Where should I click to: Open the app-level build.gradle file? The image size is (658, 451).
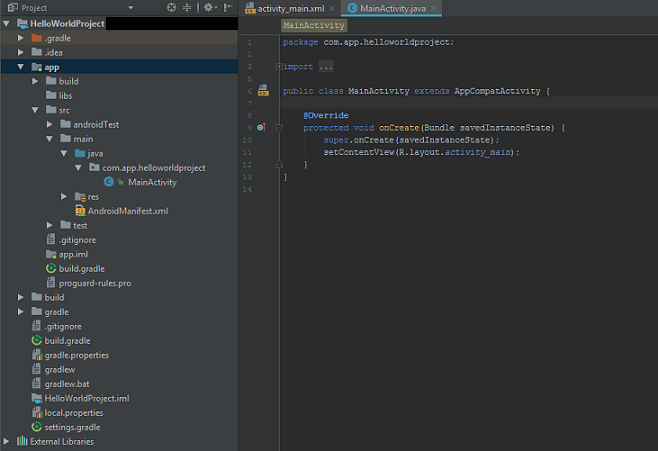(81, 269)
